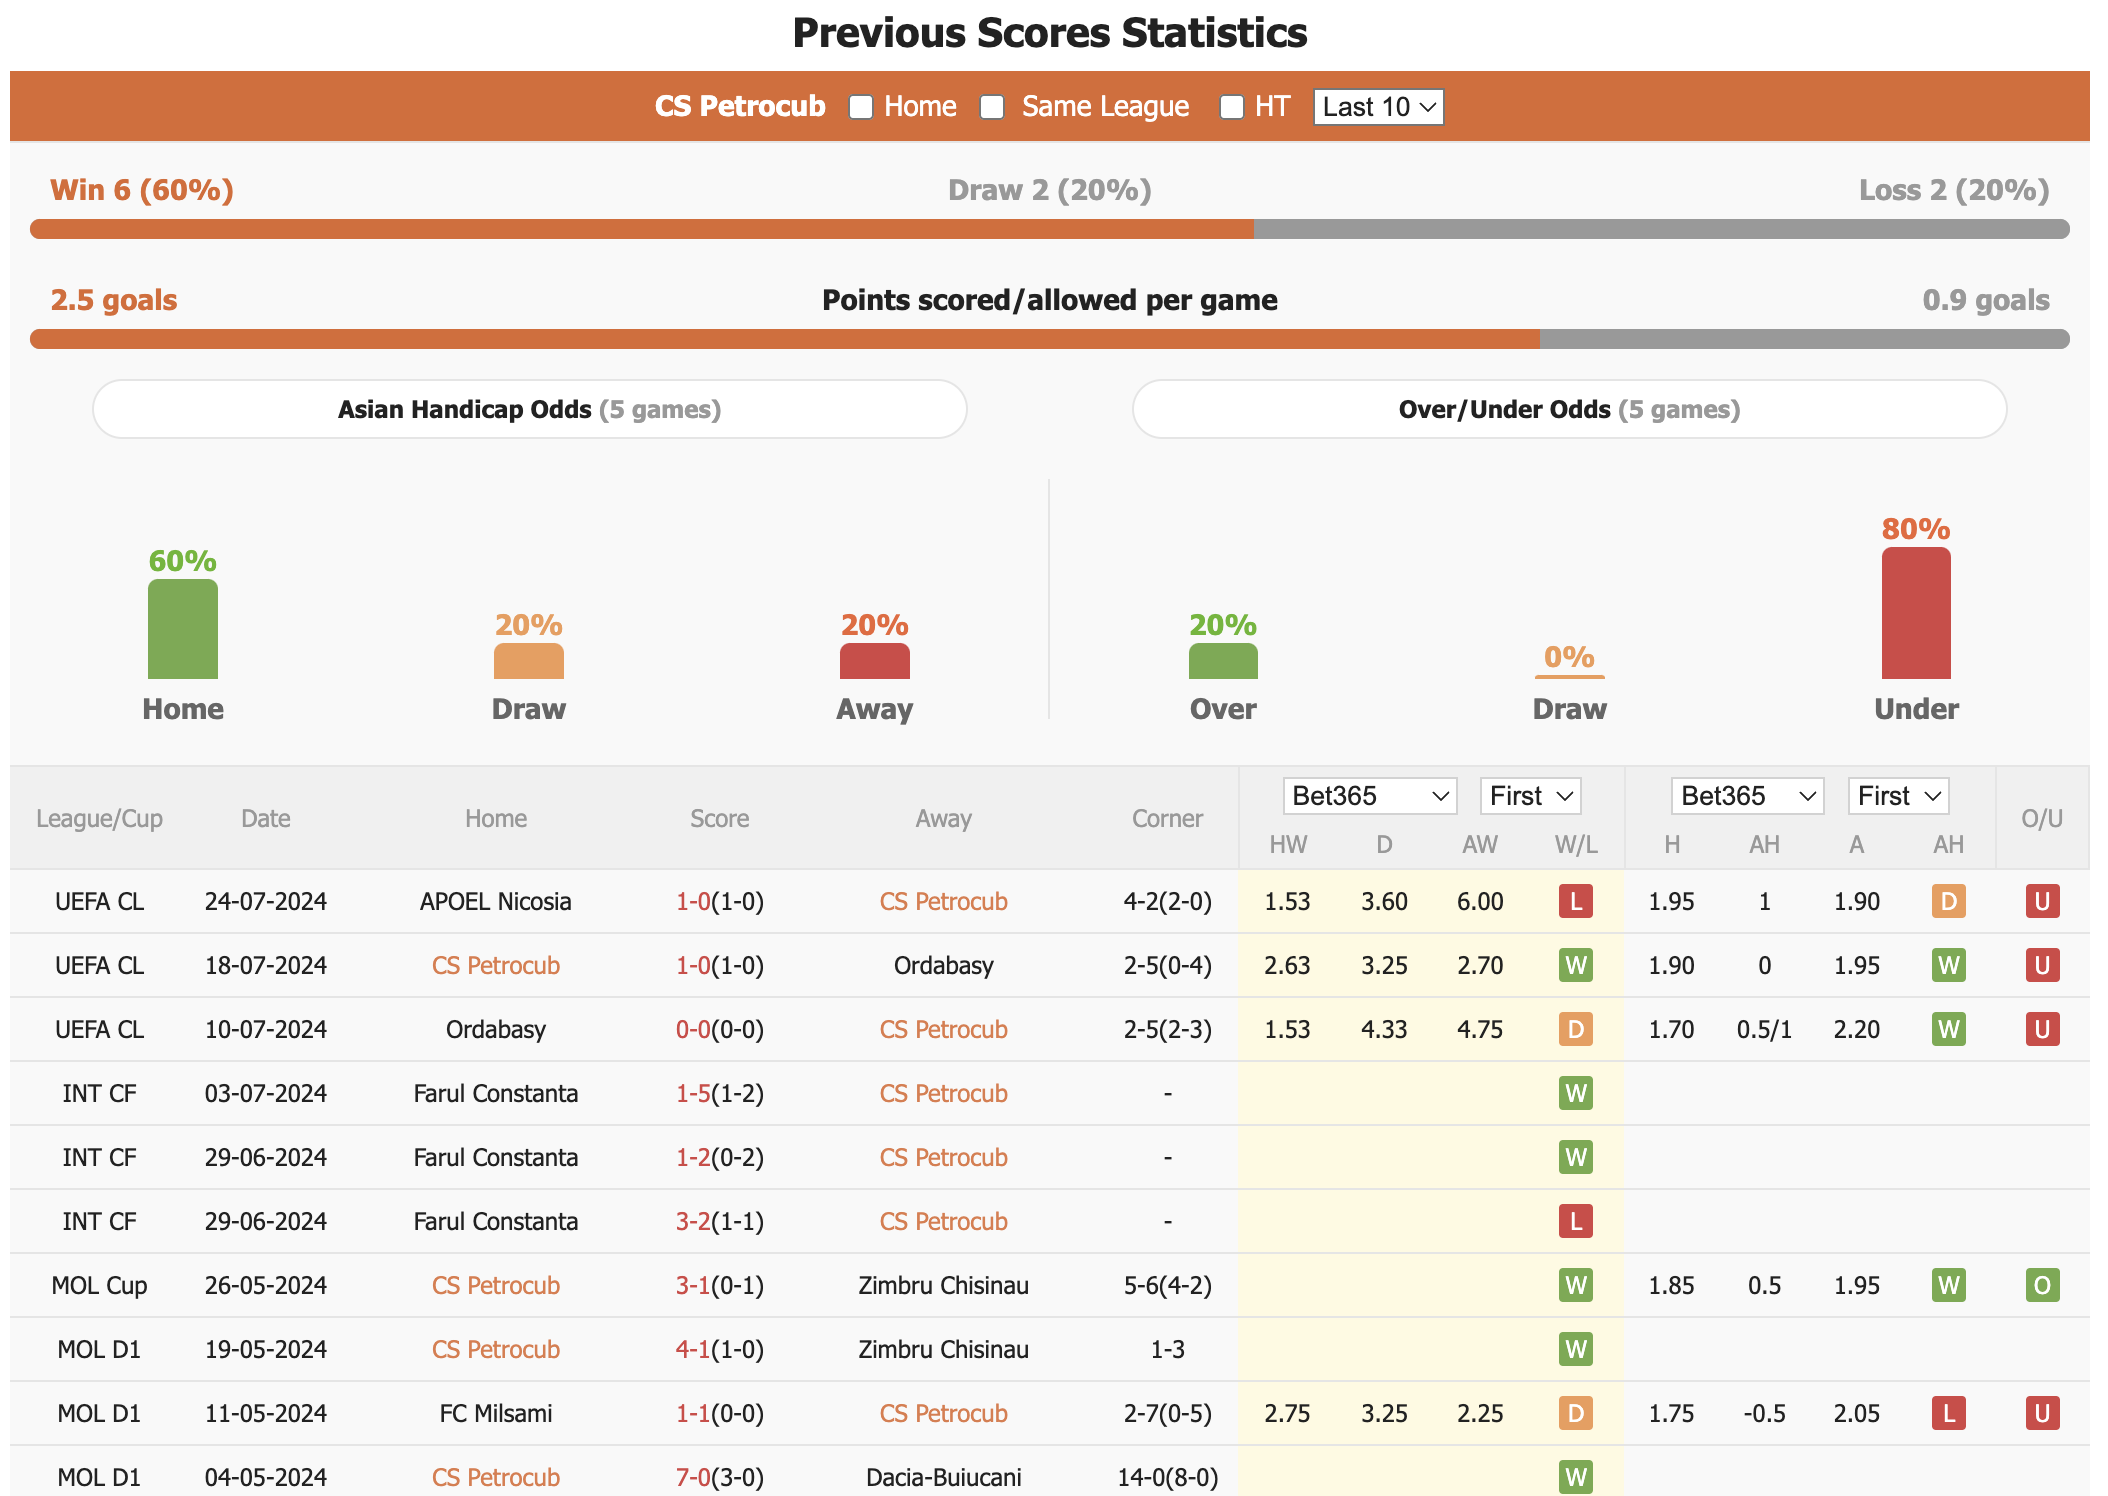Click the -0.5 handicap value
This screenshot has width=2108, height=1496.
point(1764,1413)
